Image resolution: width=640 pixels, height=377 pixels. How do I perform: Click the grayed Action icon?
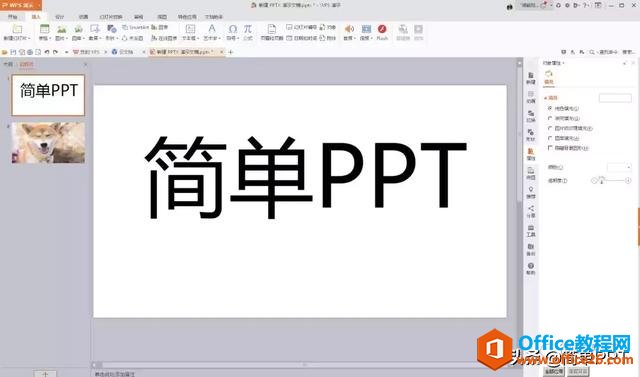(418, 29)
